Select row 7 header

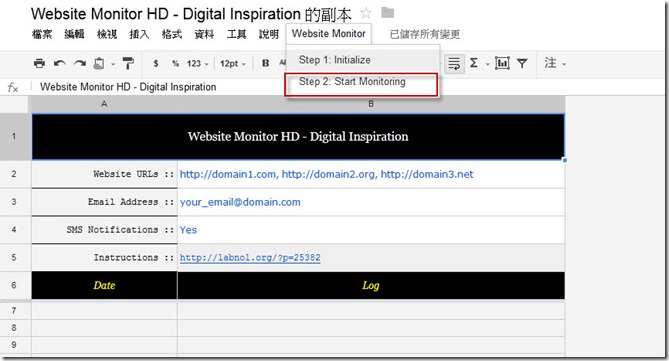click(14, 310)
